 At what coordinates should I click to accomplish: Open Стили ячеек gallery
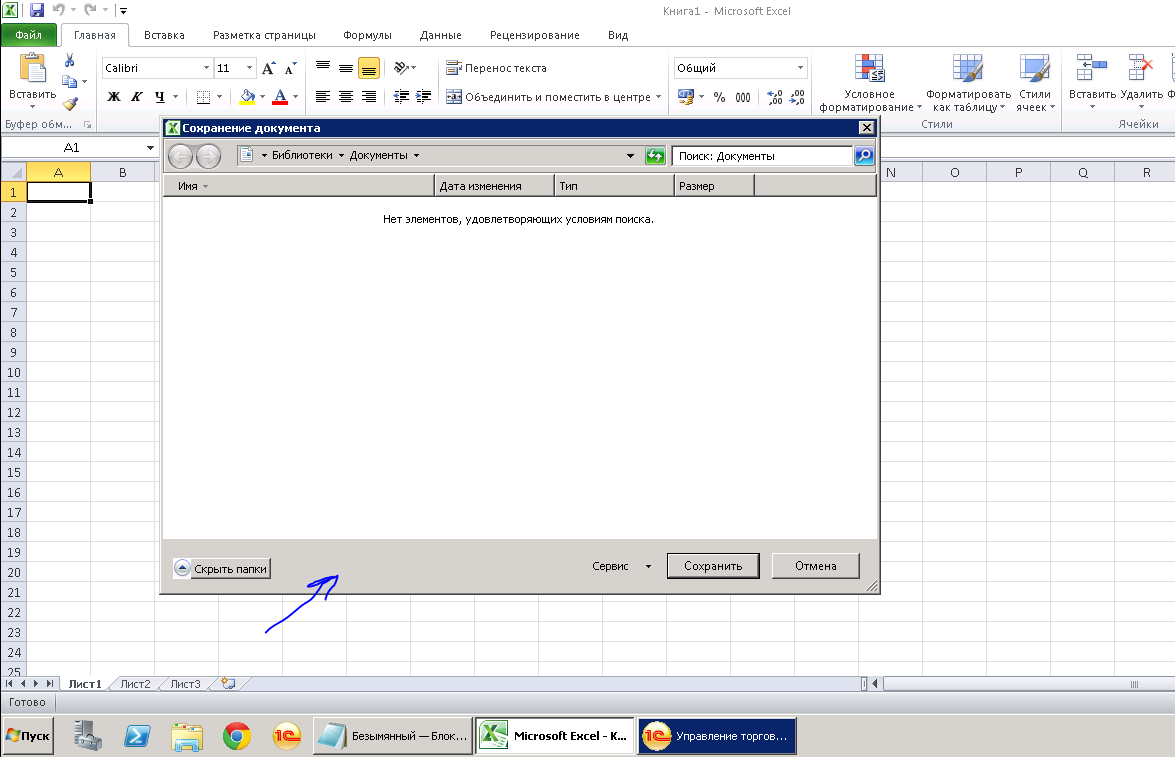(x=1035, y=83)
